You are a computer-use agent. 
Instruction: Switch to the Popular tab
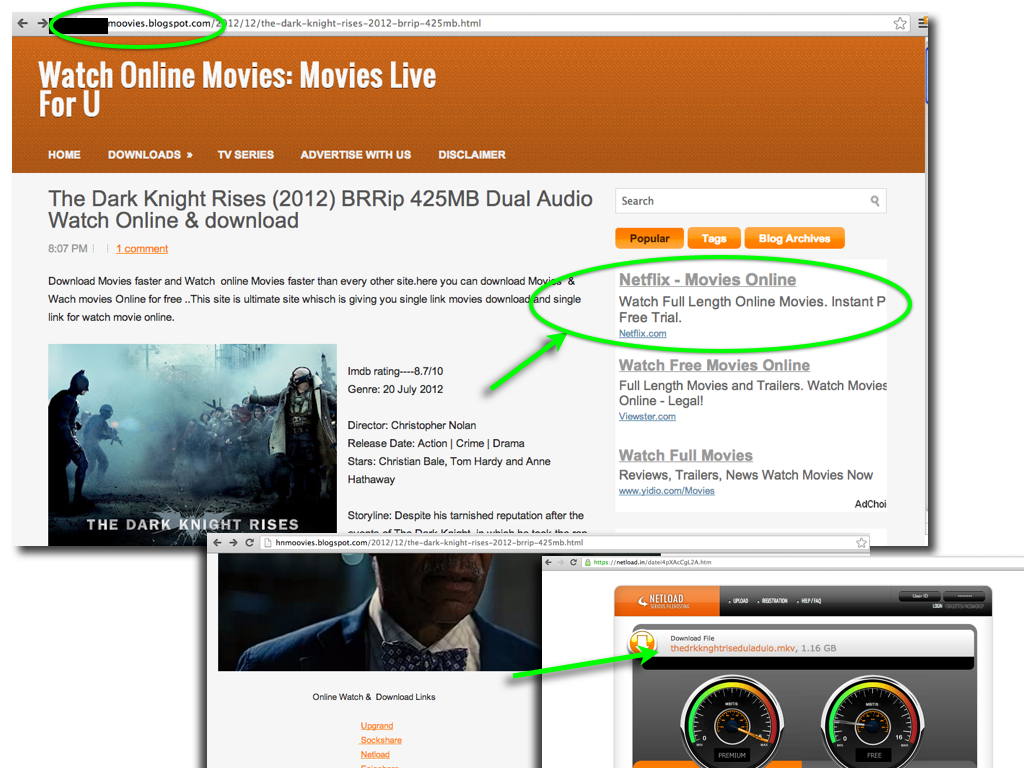pos(649,238)
